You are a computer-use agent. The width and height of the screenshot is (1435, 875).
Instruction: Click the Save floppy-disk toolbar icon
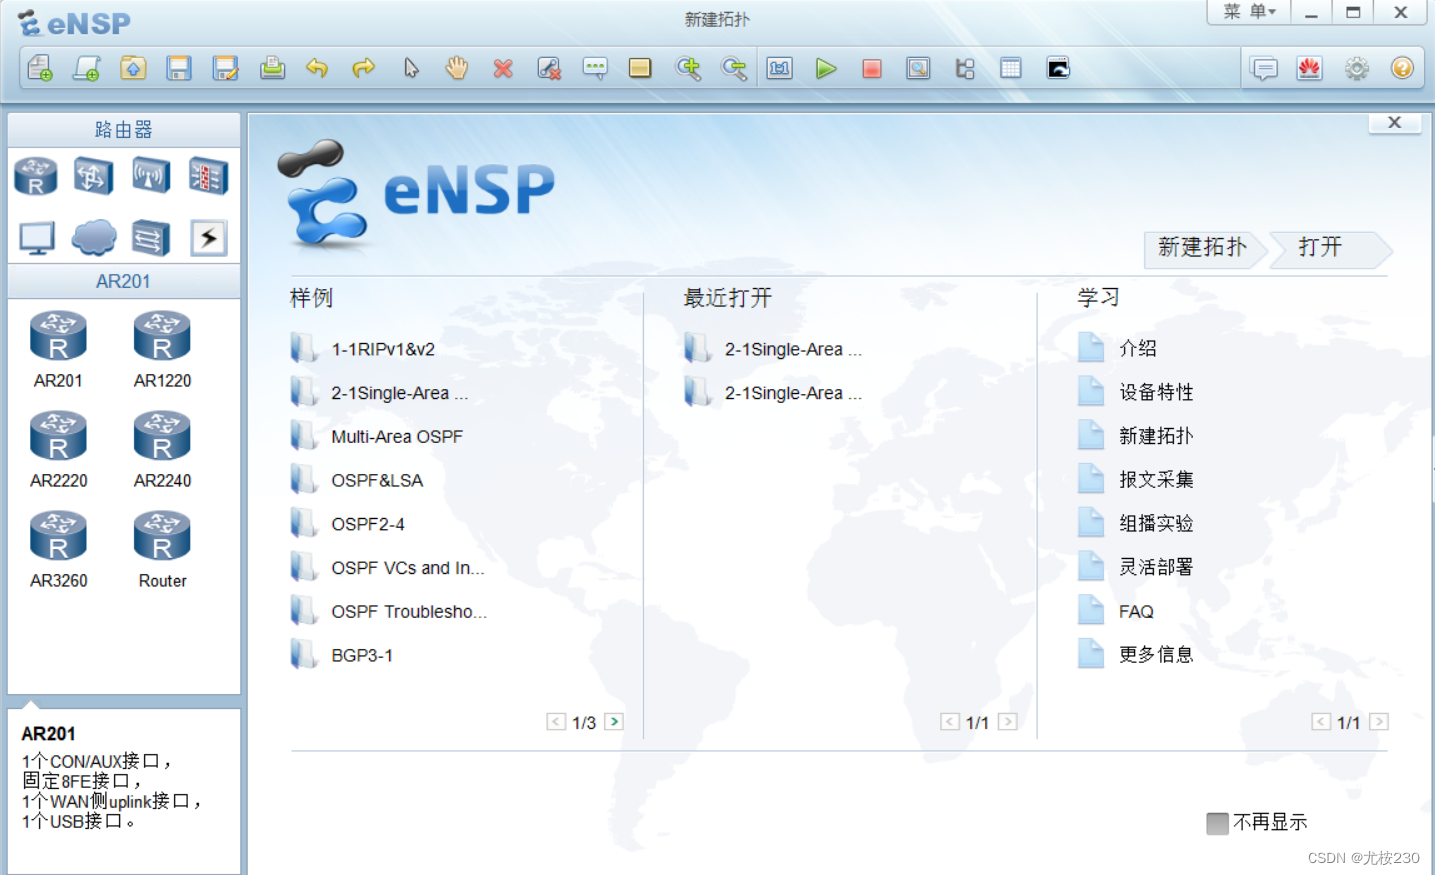click(179, 68)
